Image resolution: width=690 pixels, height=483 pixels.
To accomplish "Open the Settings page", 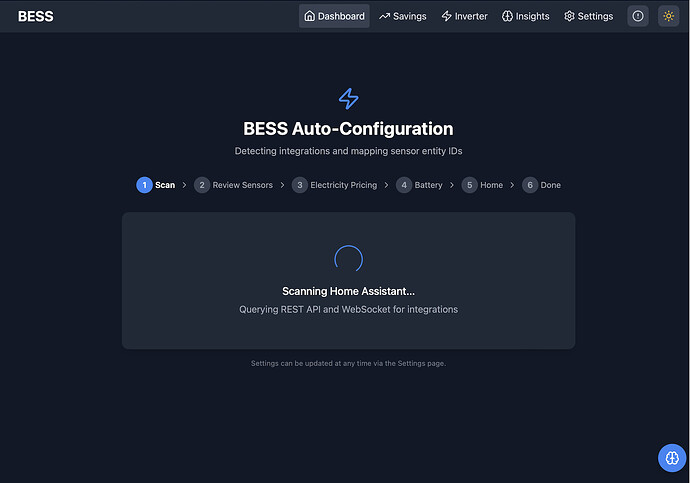I will pyautogui.click(x=588, y=16).
